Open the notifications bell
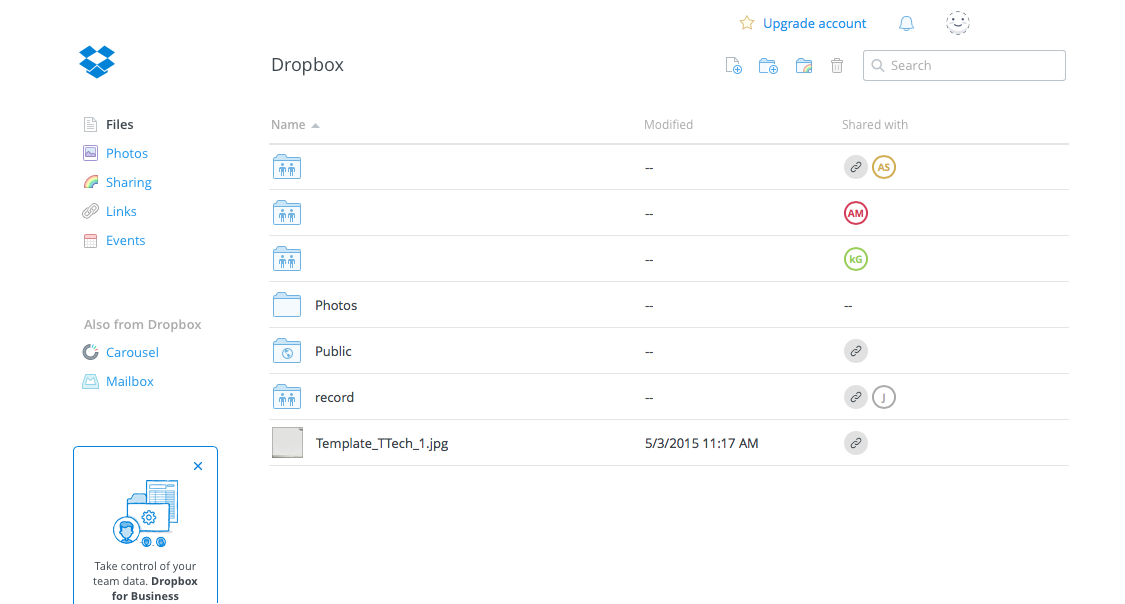 click(x=906, y=24)
